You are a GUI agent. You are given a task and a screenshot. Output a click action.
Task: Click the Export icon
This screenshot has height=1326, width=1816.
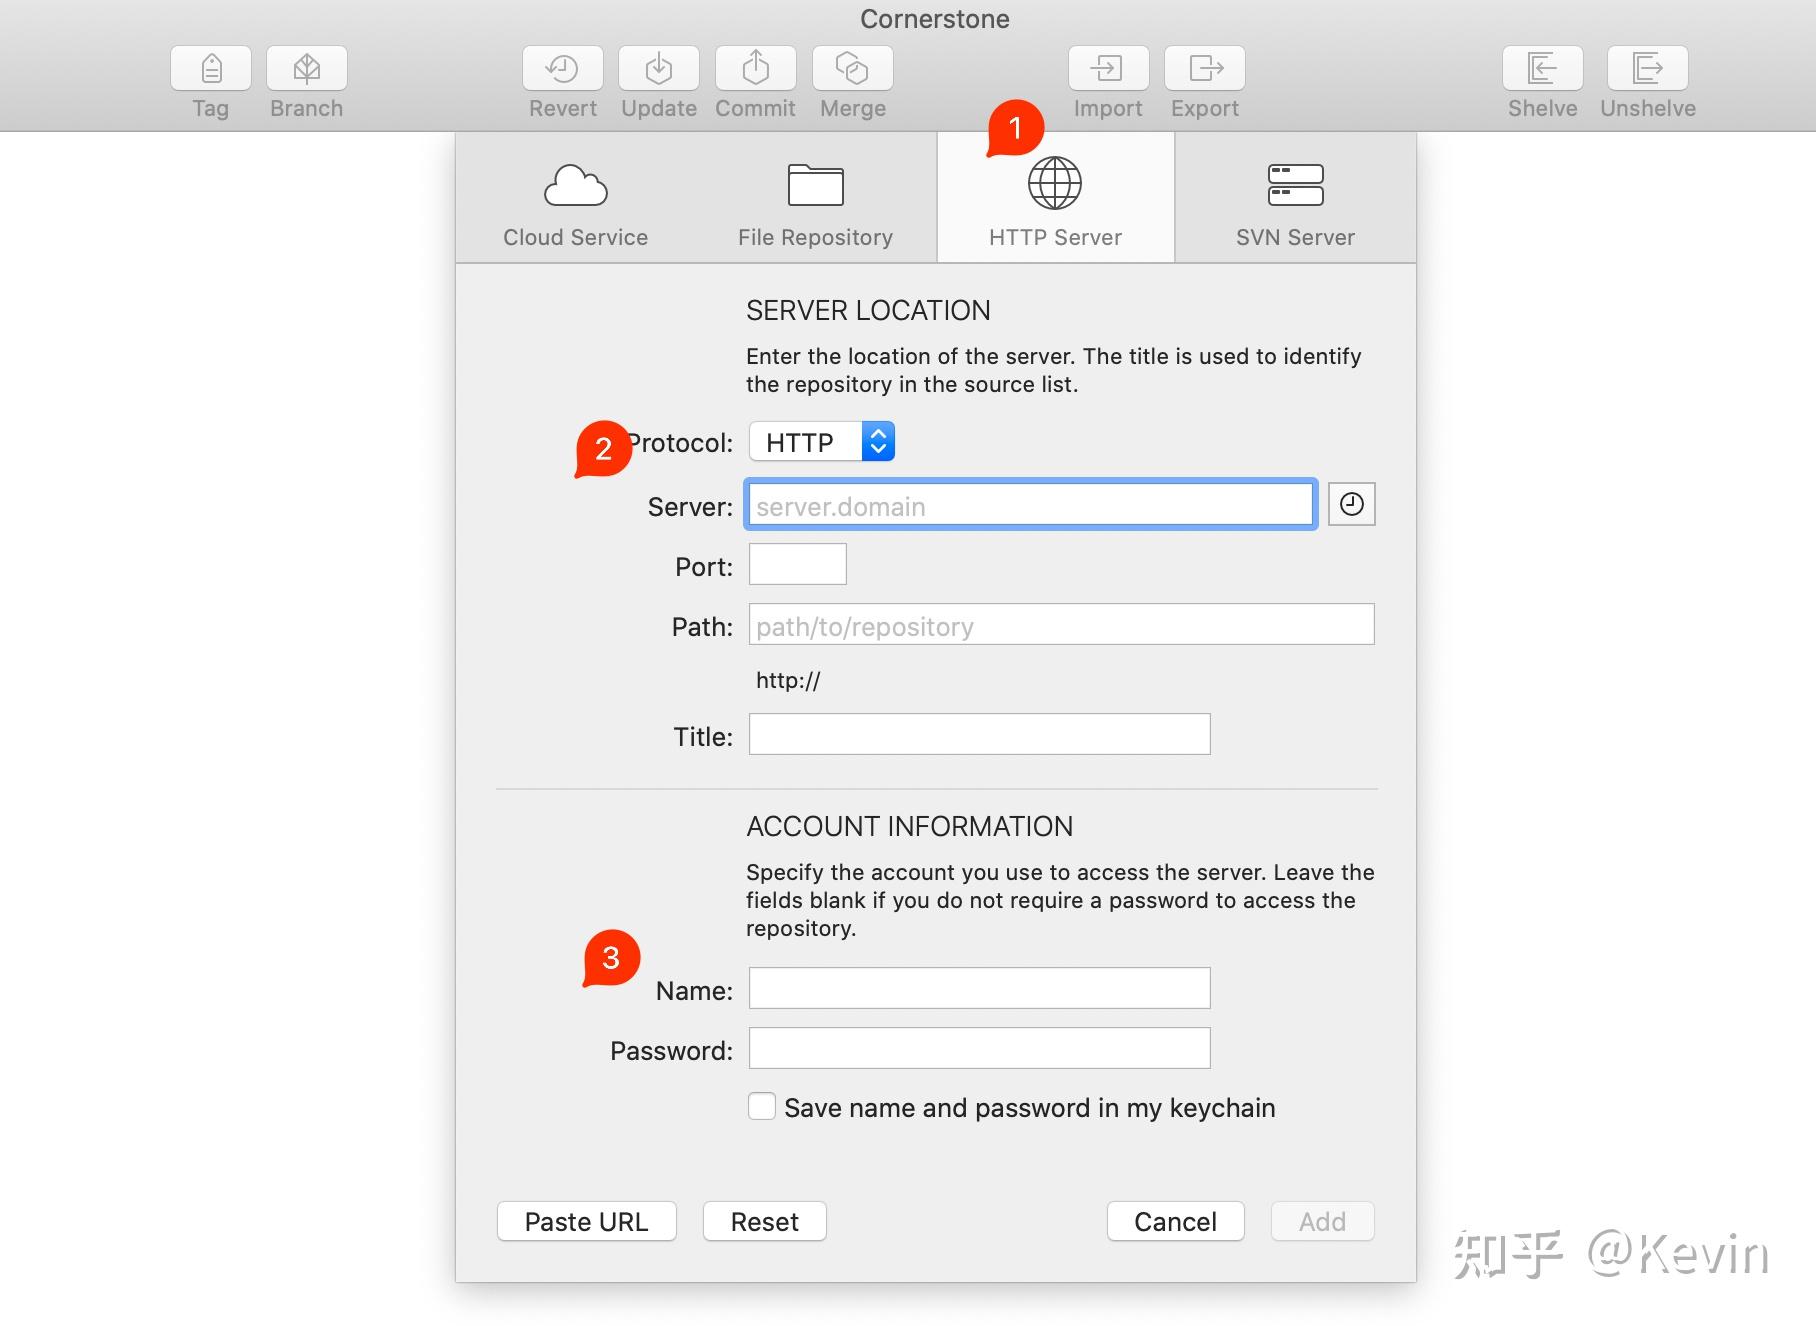click(1204, 68)
